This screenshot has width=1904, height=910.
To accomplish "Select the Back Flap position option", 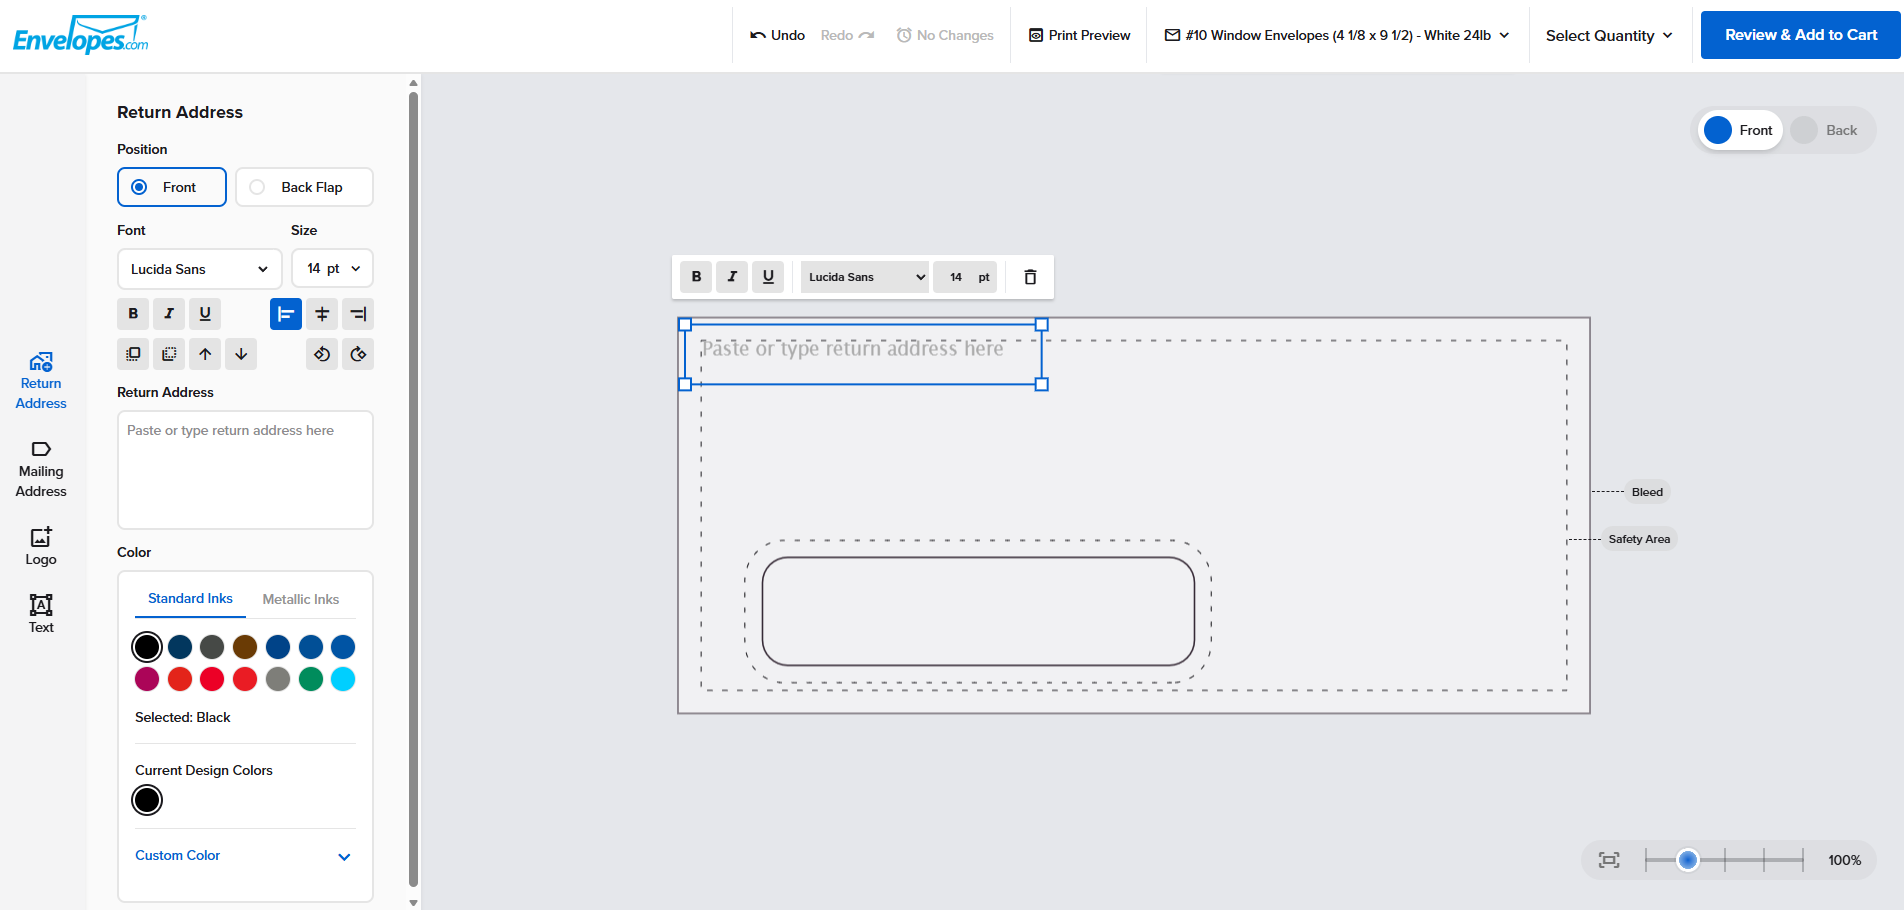I will click(304, 187).
